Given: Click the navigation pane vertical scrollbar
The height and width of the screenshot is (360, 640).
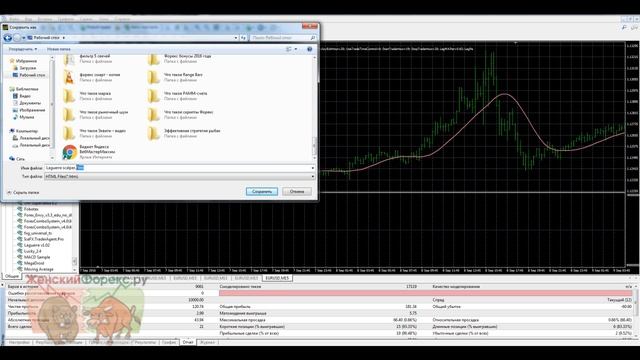Looking at the screenshot, I should (x=52, y=108).
